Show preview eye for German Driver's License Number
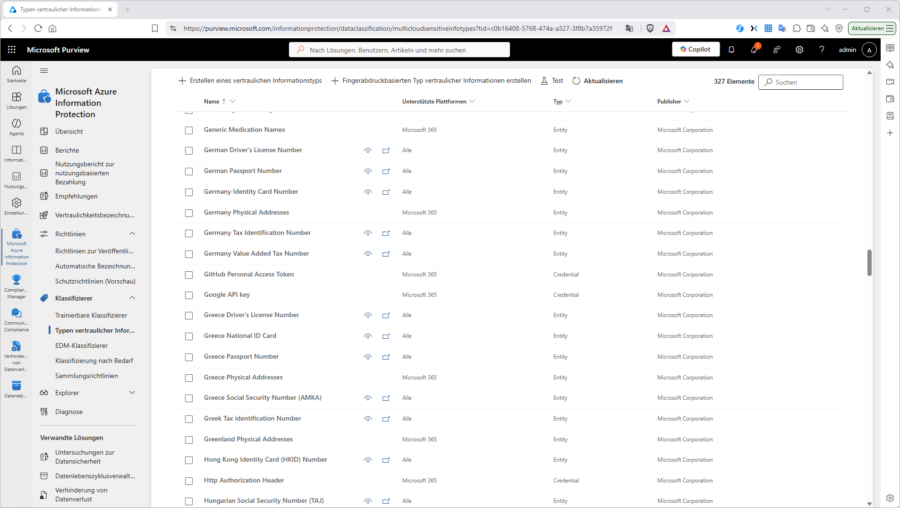This screenshot has height=508, width=900. point(368,150)
